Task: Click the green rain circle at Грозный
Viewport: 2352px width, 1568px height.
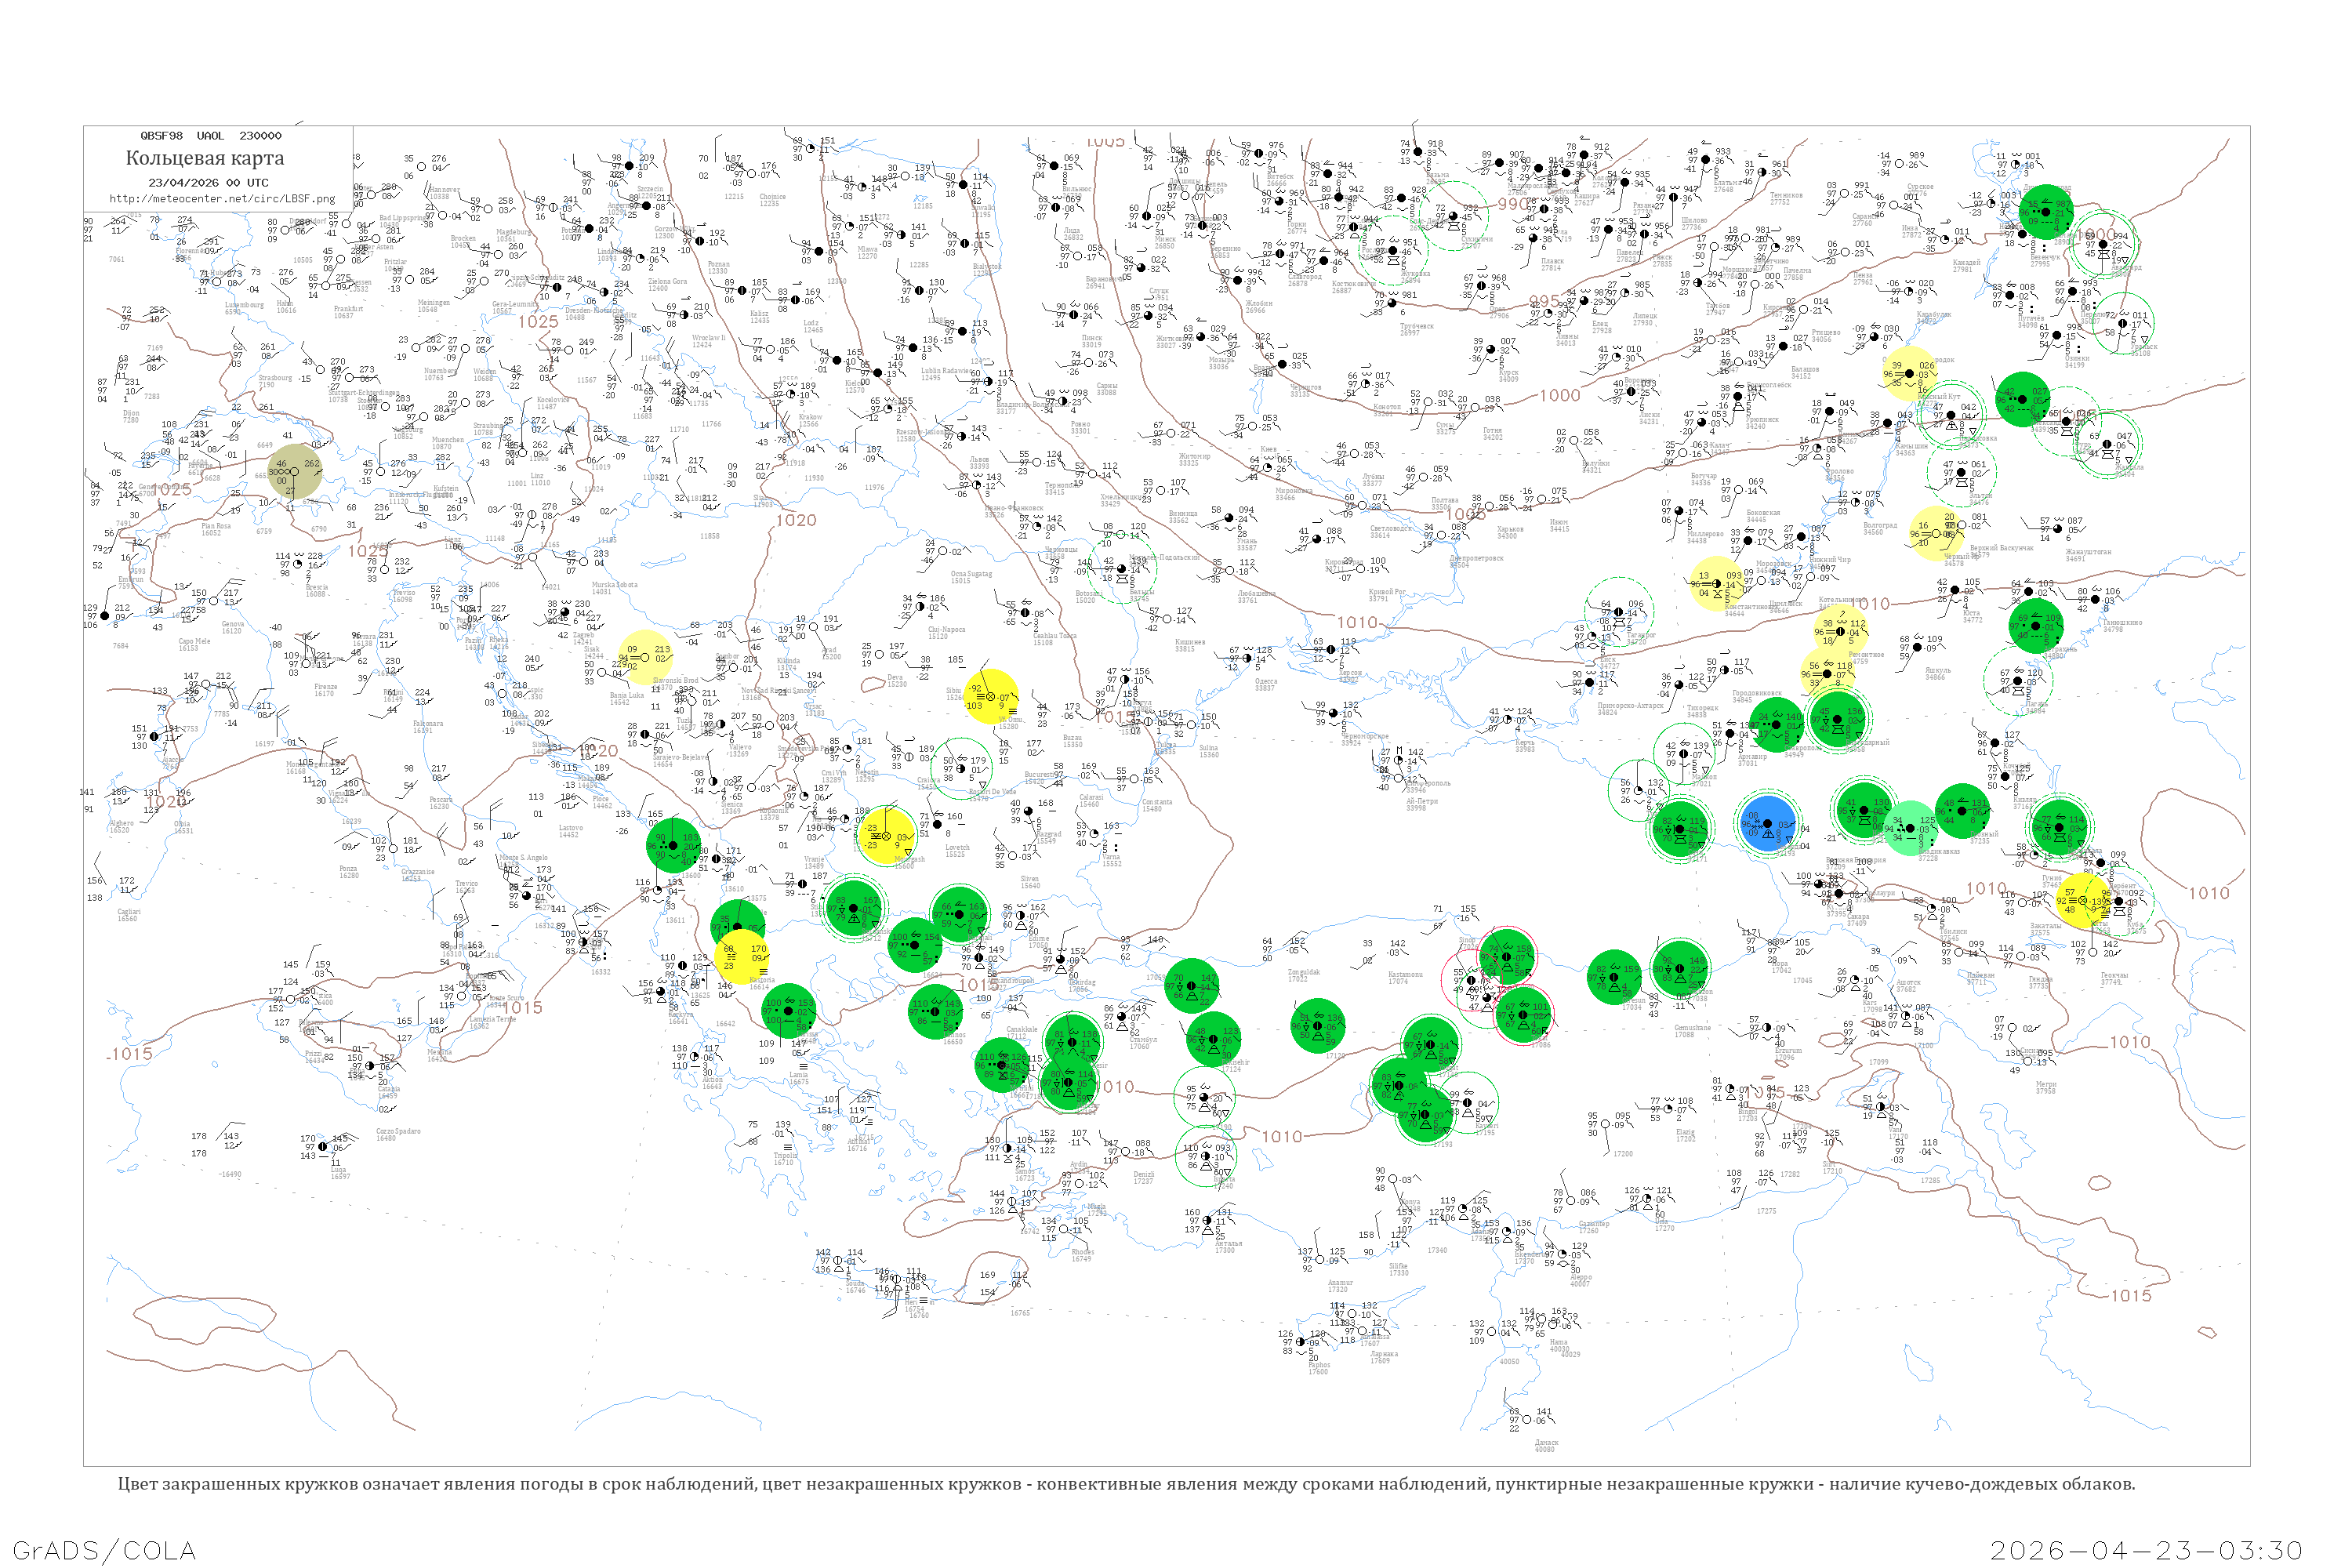Action: (x=1961, y=811)
